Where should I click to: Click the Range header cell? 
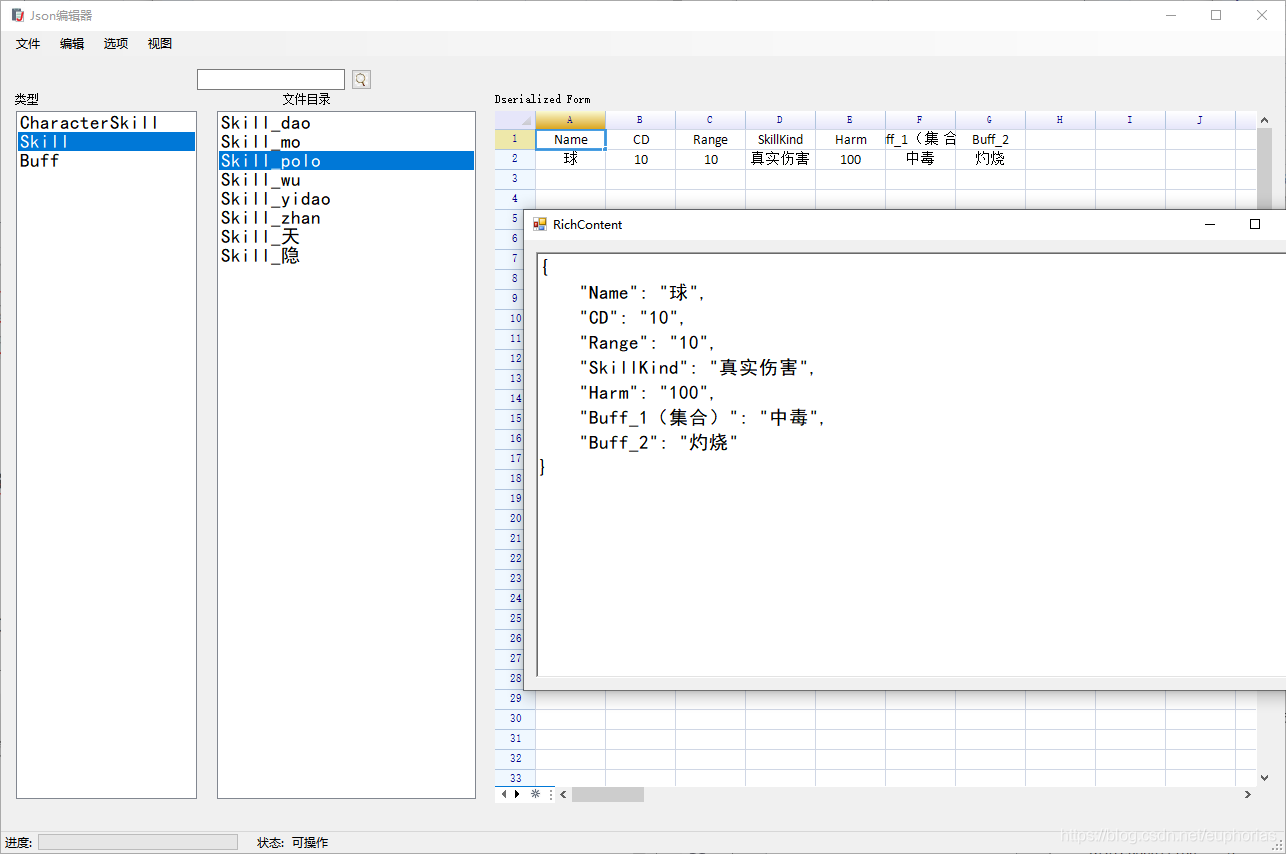710,139
